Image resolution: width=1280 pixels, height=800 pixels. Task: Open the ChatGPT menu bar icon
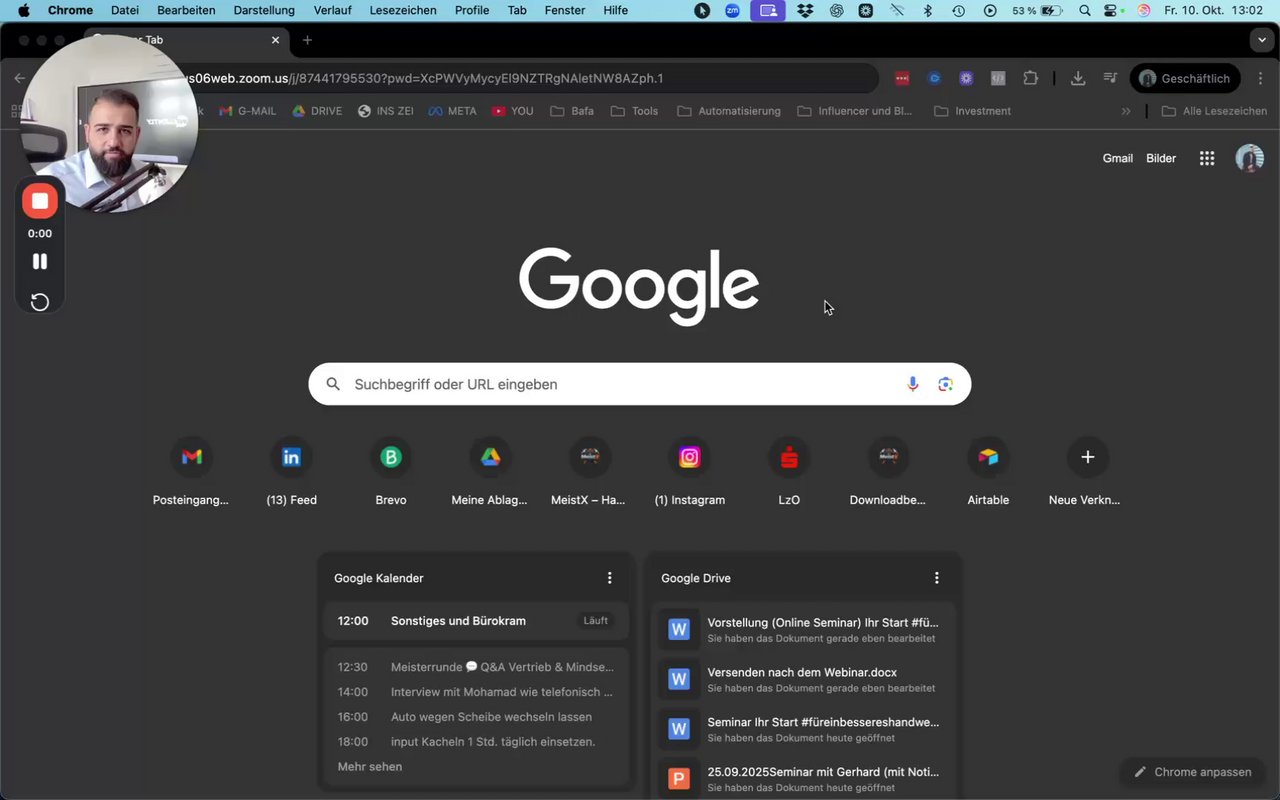tap(837, 10)
